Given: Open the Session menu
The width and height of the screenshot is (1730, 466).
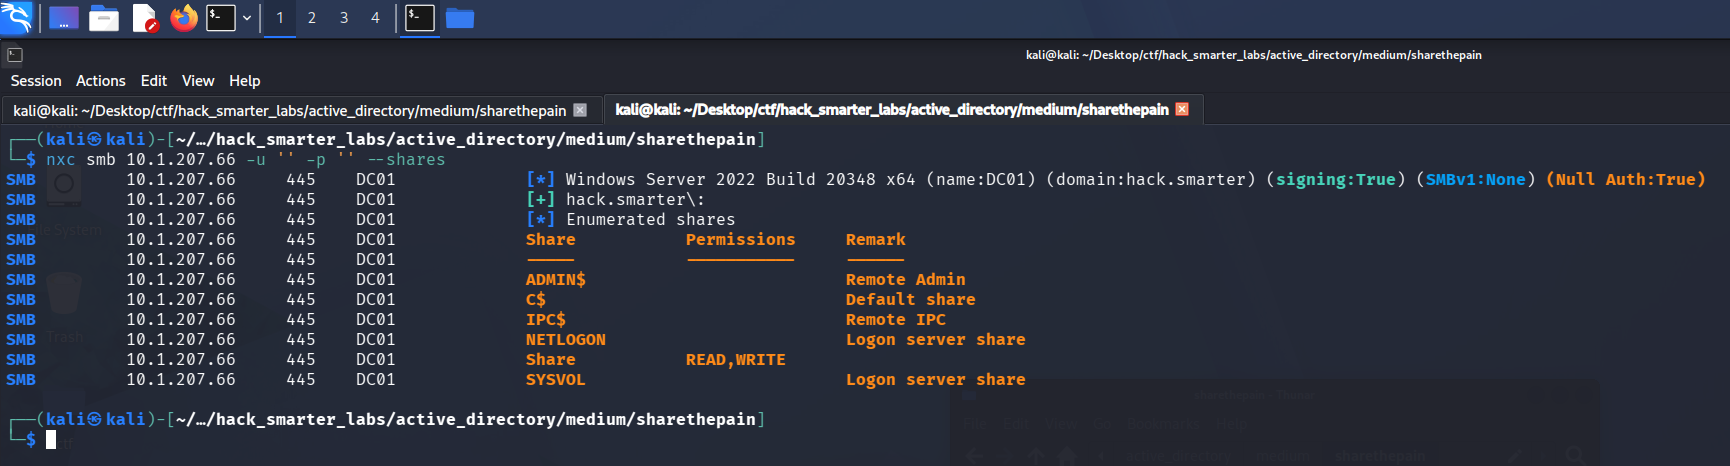Looking at the screenshot, I should tap(36, 81).
